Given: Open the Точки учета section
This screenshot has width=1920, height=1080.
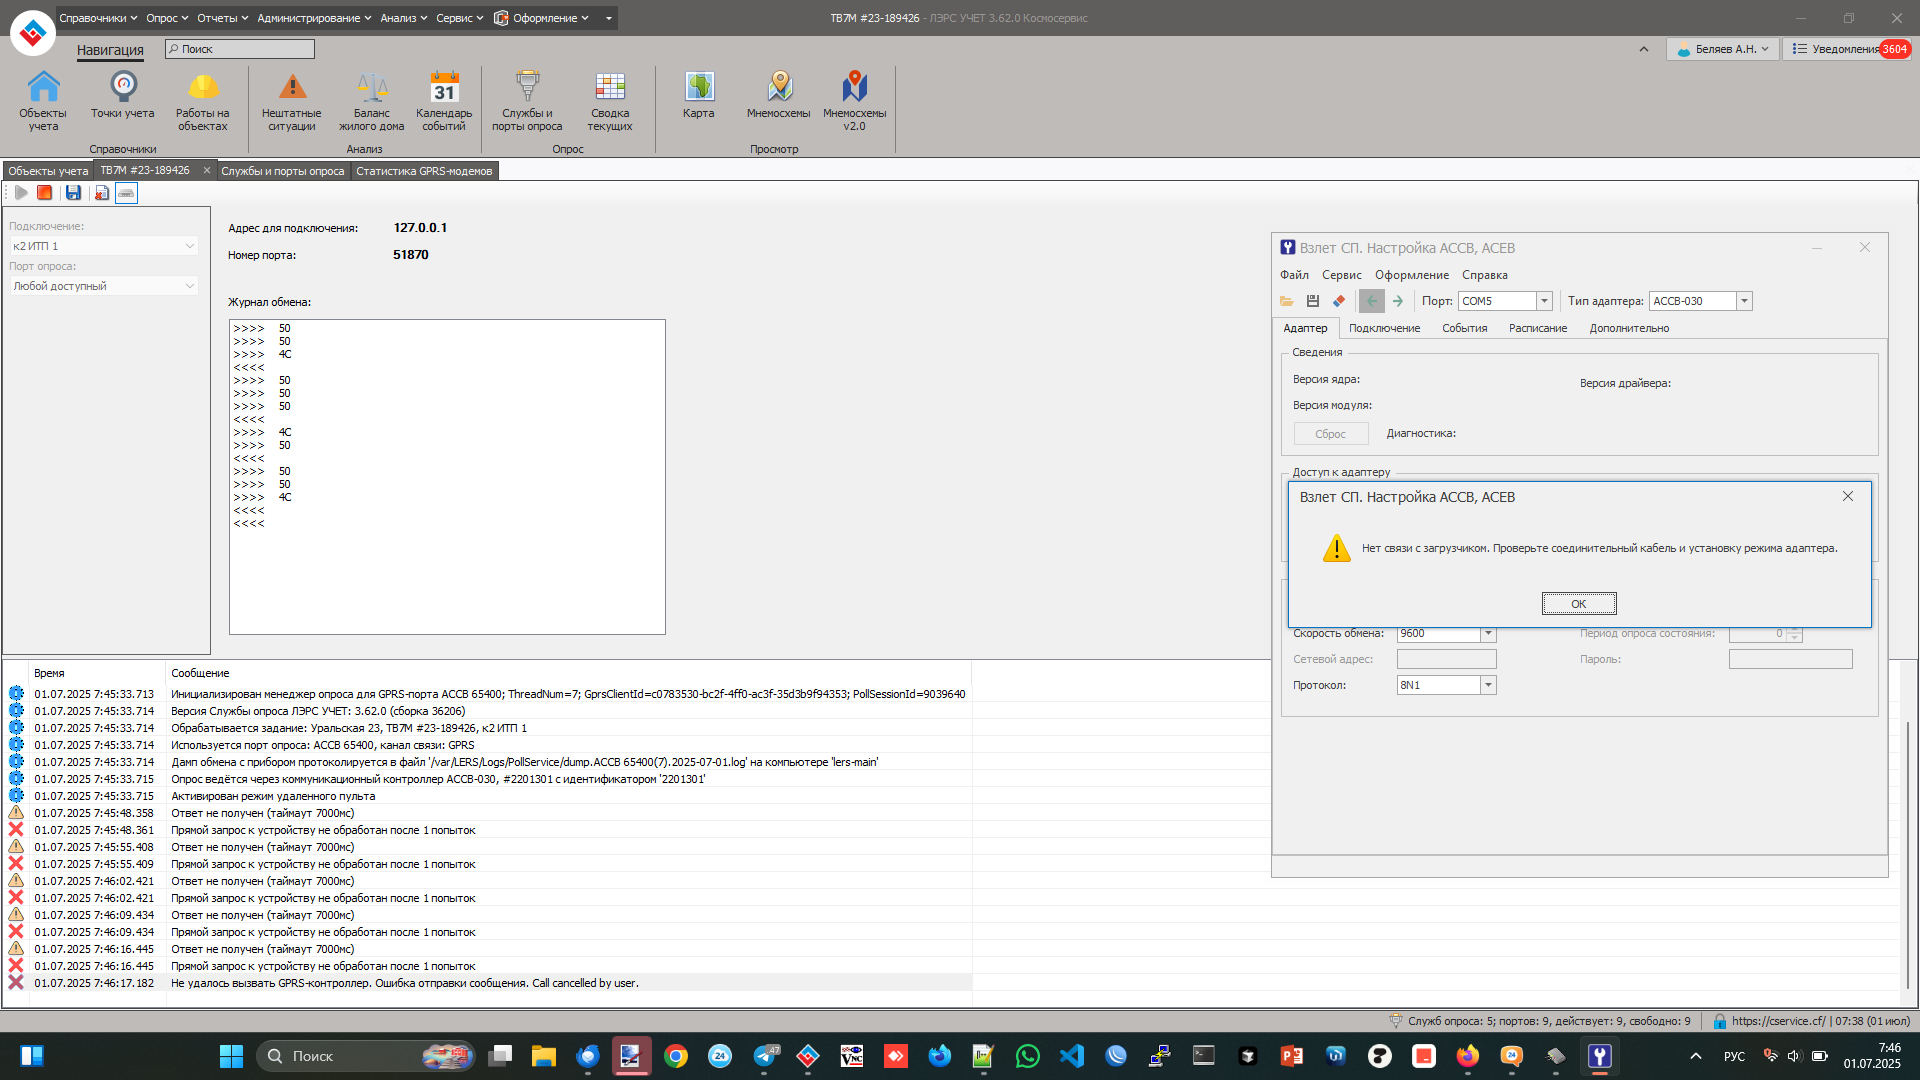Looking at the screenshot, I should (122, 96).
